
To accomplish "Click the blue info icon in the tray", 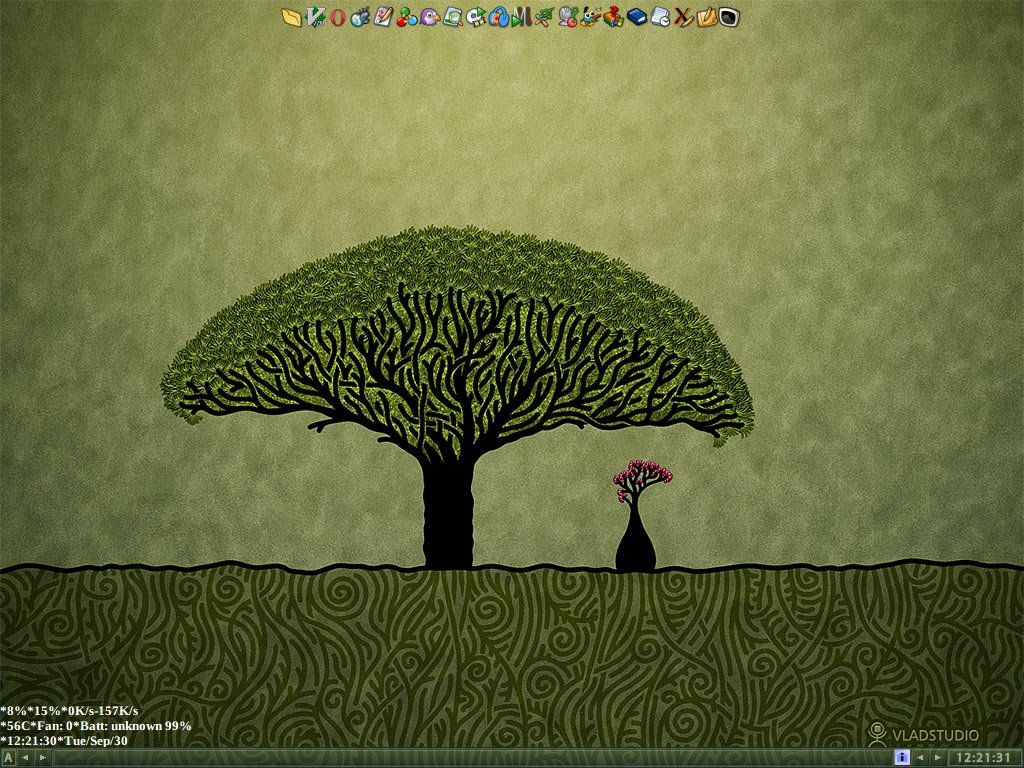I will tap(901, 758).
